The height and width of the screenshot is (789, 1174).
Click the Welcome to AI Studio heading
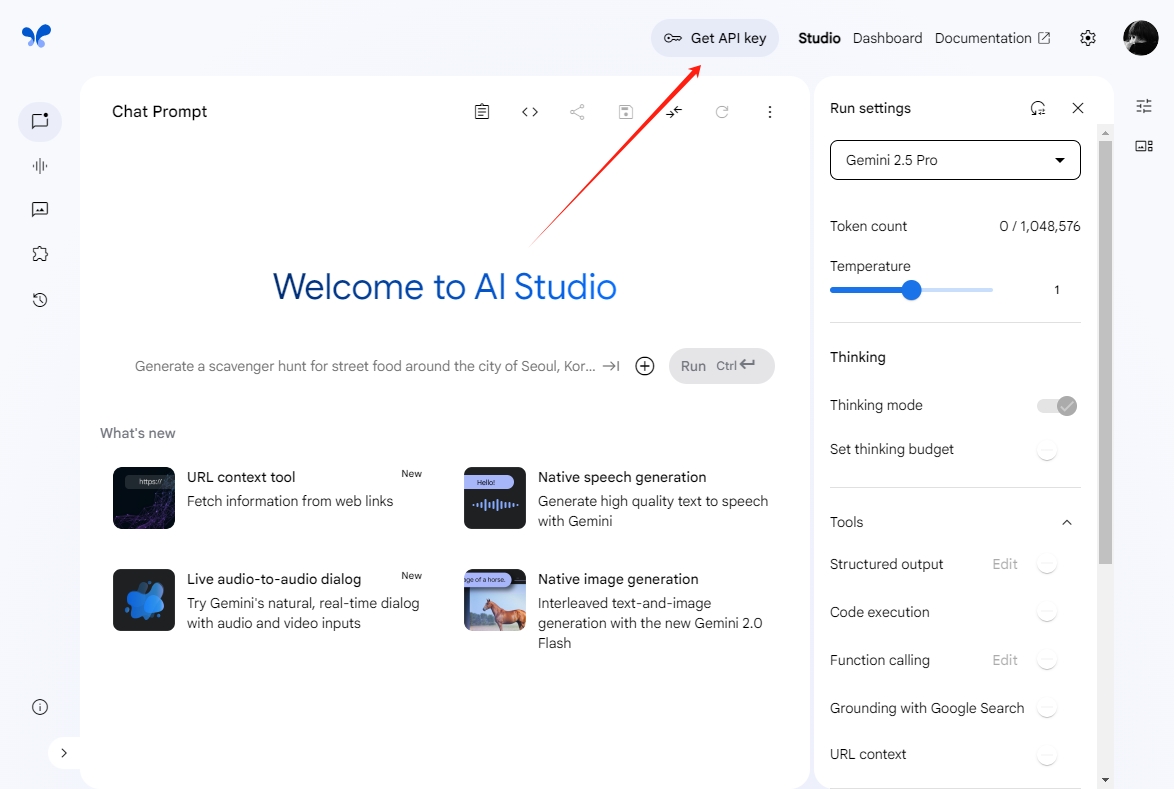445,287
